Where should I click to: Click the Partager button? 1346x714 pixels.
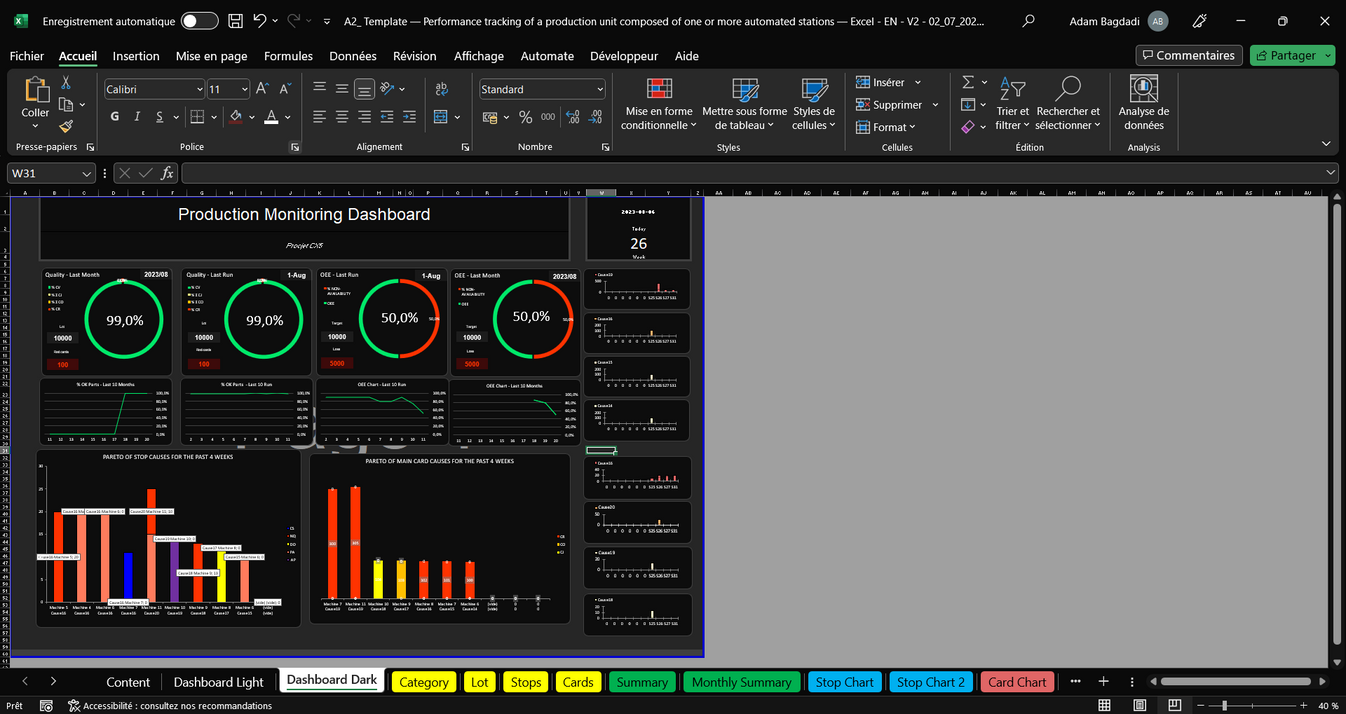[1293, 55]
